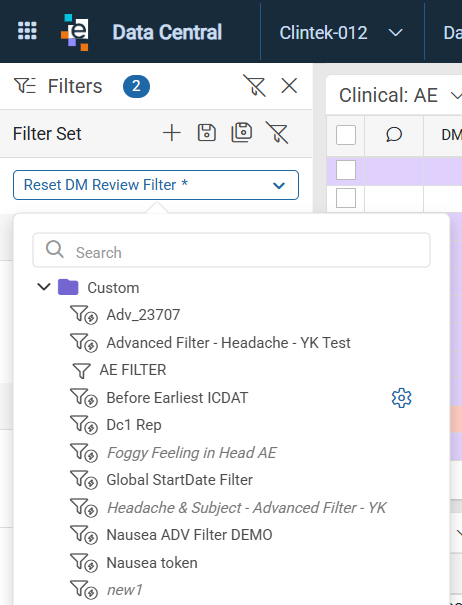Open settings gear for Before Earliest ICDAT

[401, 398]
